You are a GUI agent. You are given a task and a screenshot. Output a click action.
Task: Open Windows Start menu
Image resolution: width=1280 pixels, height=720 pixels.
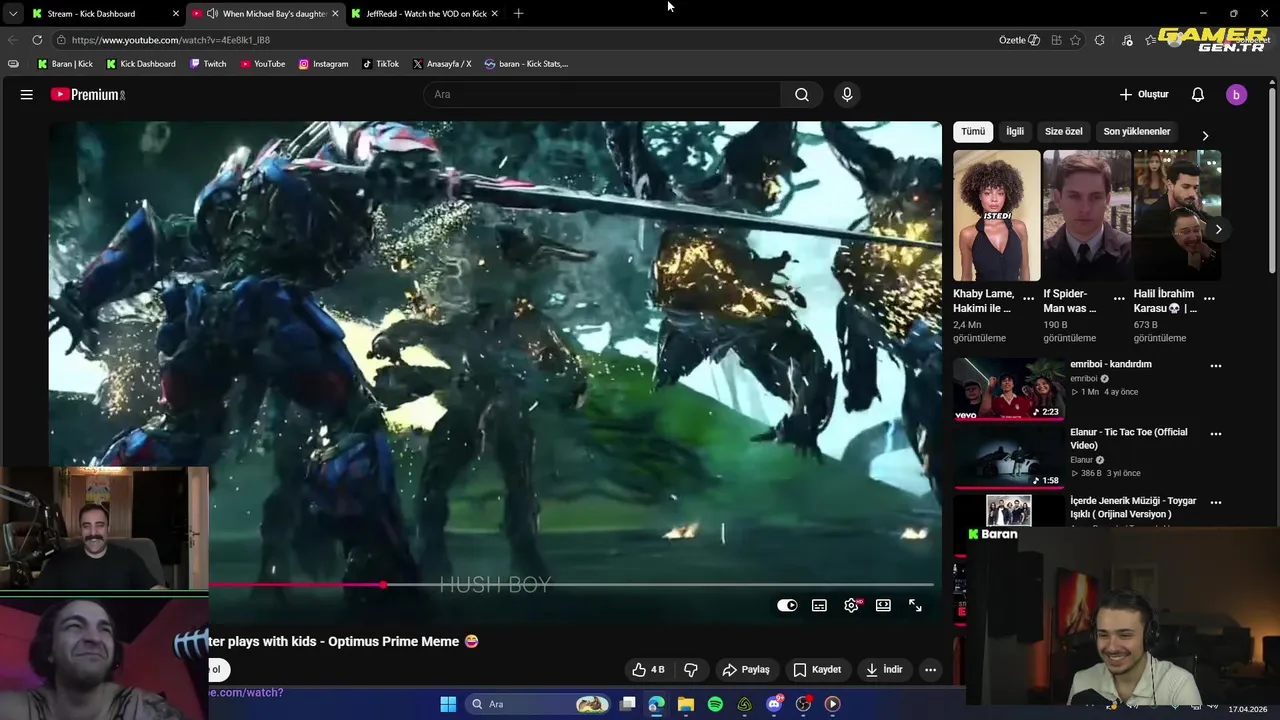coord(448,704)
